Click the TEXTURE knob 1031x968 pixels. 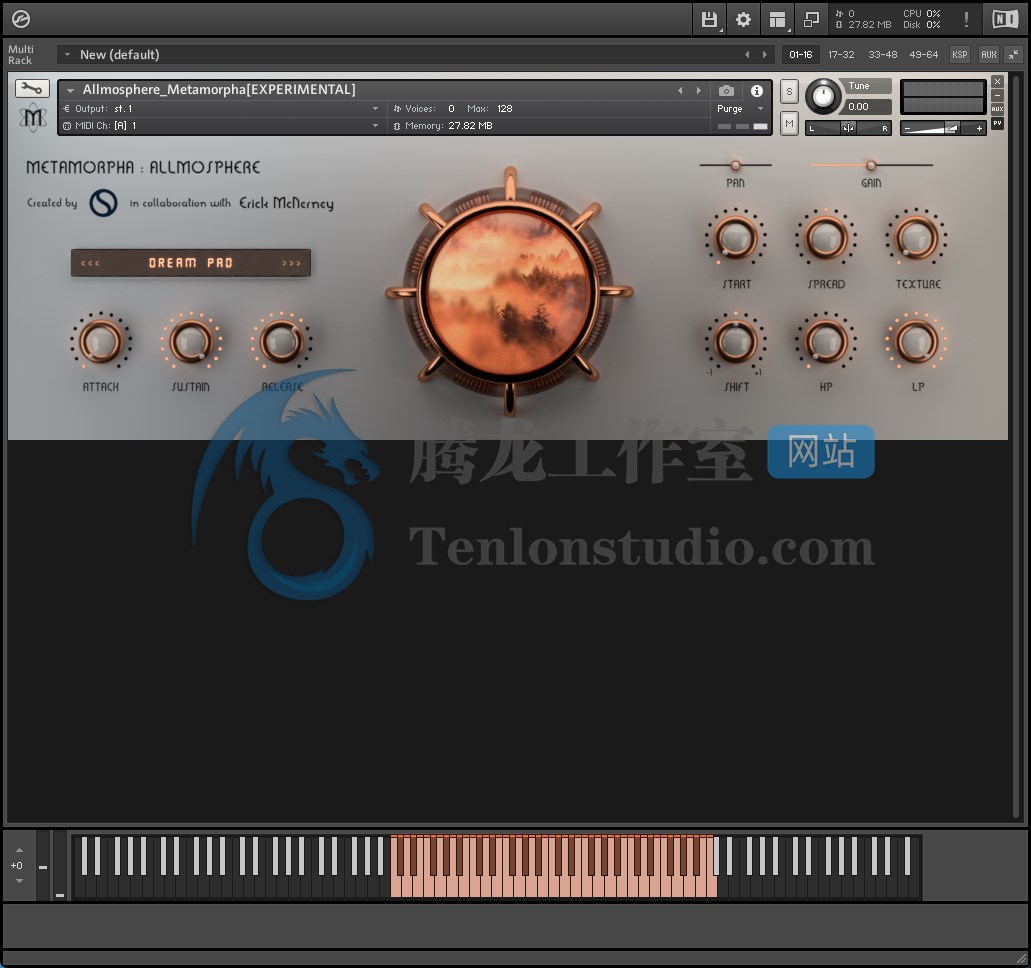point(916,237)
